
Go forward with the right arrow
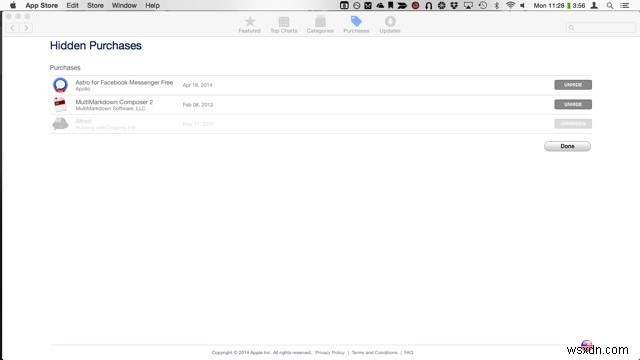point(26,28)
